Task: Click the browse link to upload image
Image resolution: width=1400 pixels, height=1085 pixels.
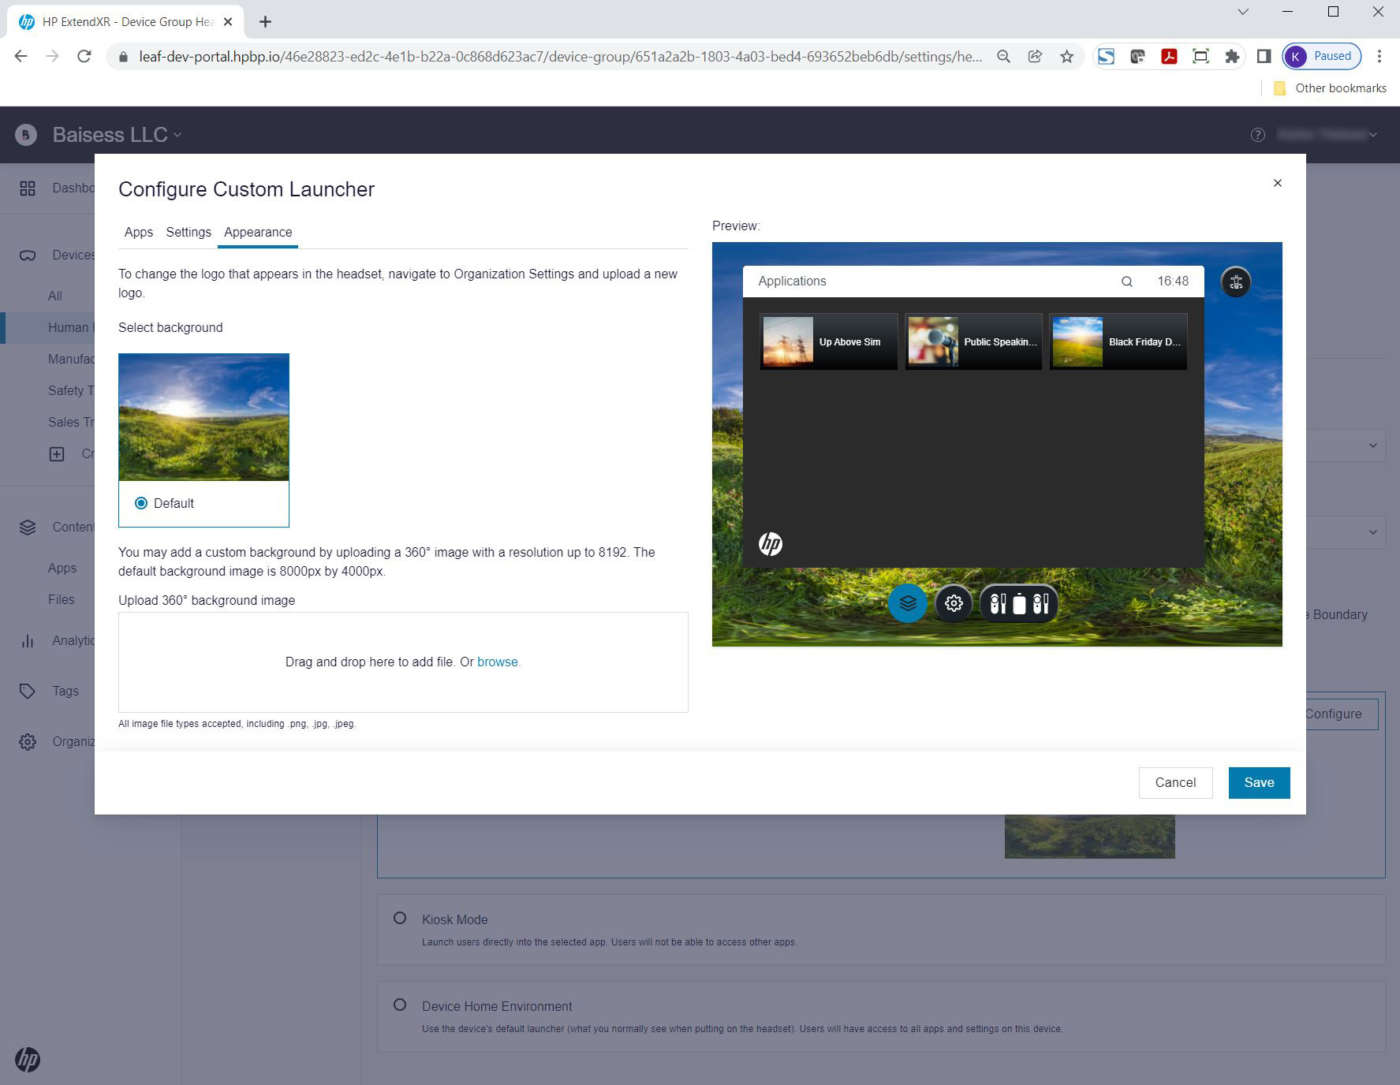Action: pyautogui.click(x=497, y=662)
